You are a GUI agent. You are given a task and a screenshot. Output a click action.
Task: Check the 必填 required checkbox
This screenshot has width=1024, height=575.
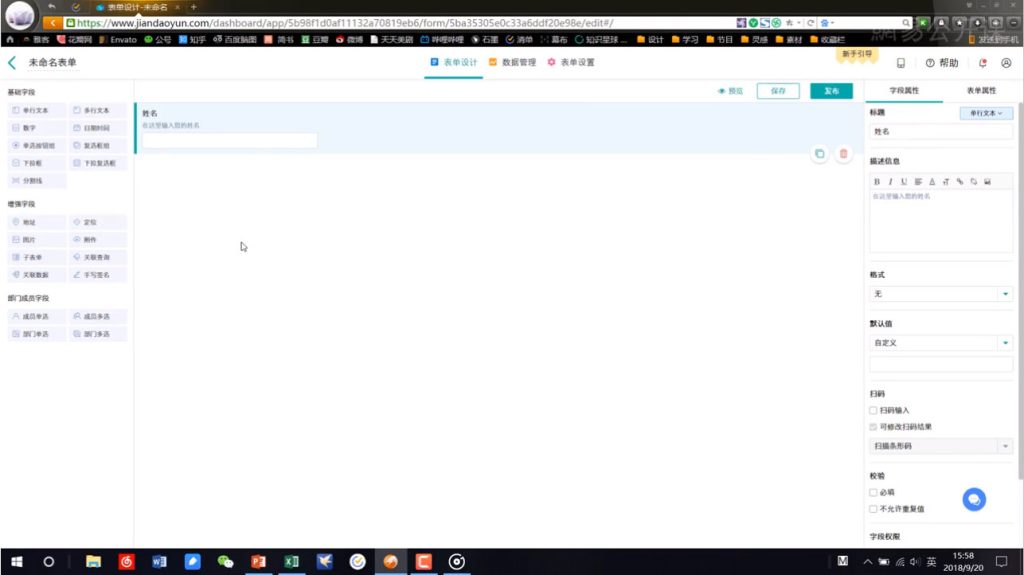click(873, 492)
